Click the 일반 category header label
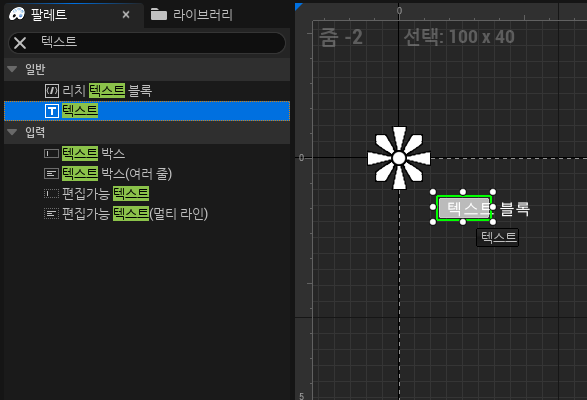This screenshot has height=400, width=587. click(35, 69)
